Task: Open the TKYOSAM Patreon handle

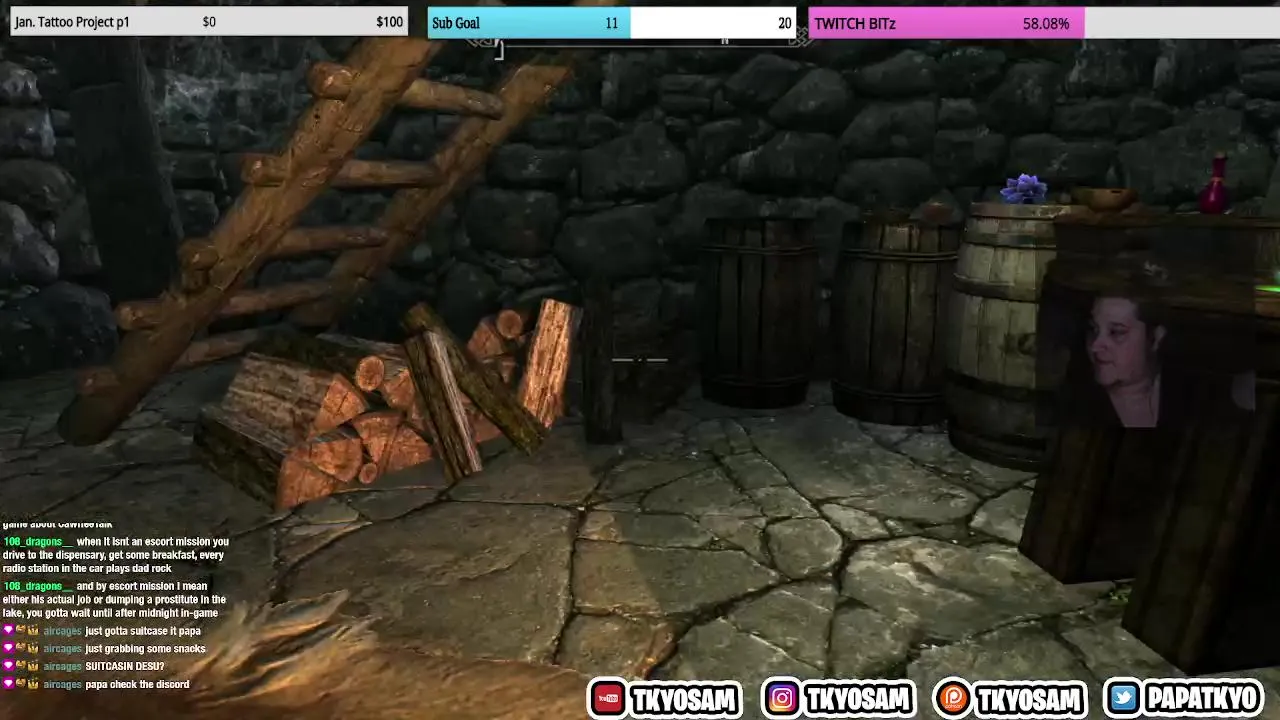Action: coord(1030,699)
